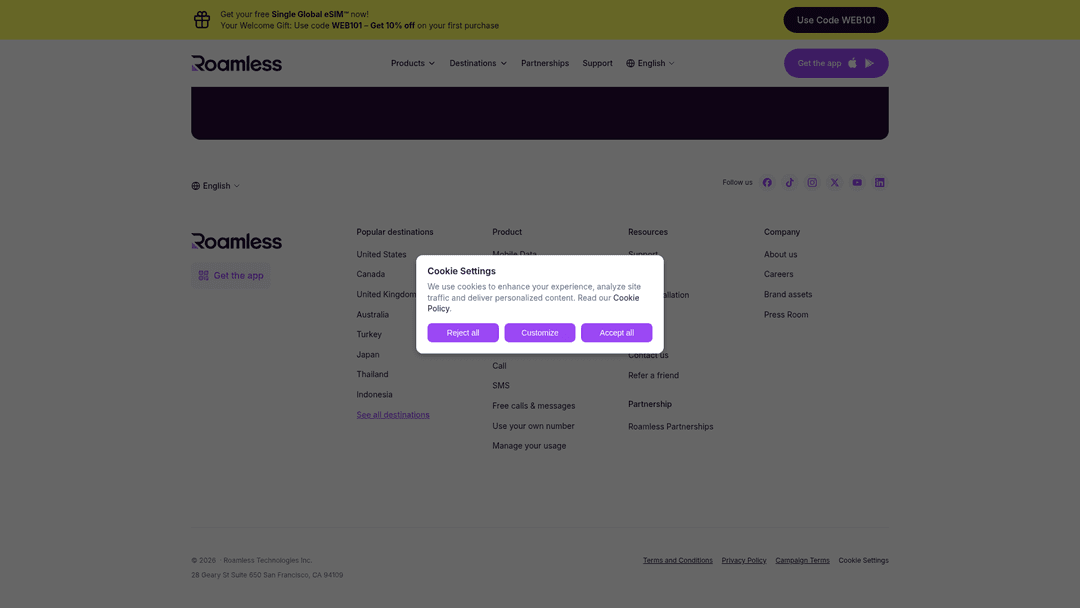1080x608 pixels.
Task: Click the gift icon in the promo banner
Action: click(201, 19)
